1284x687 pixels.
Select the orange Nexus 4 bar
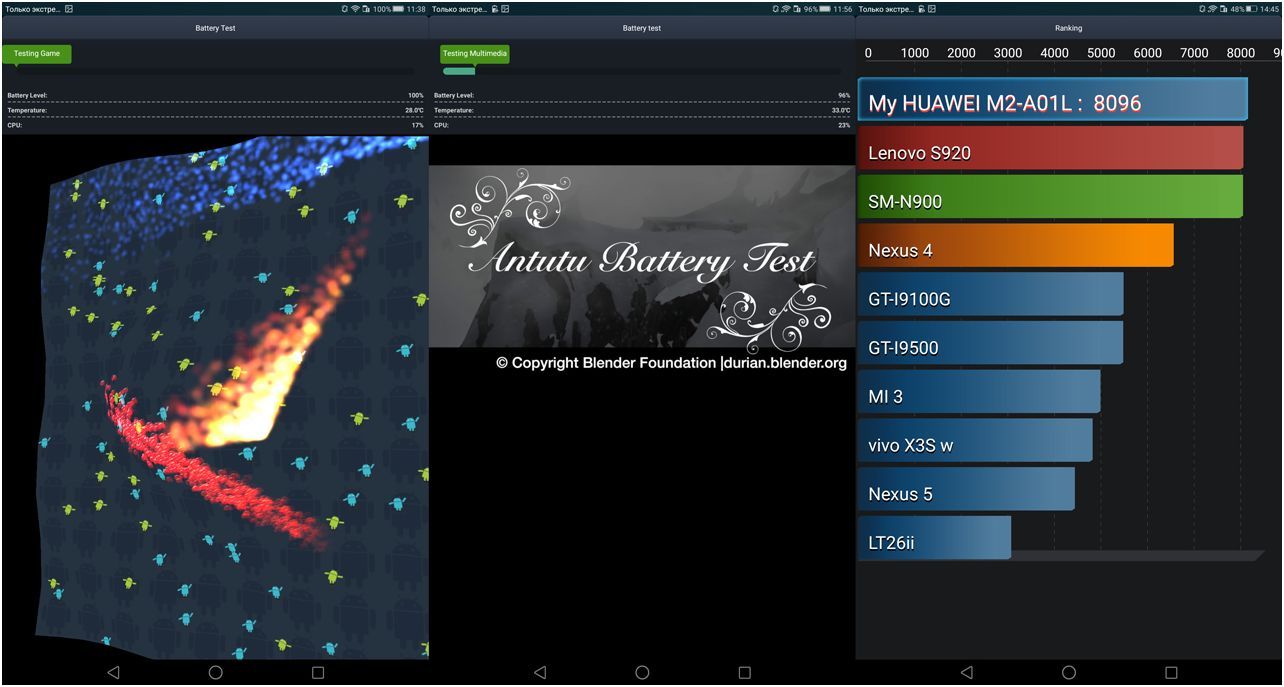tap(1015, 249)
